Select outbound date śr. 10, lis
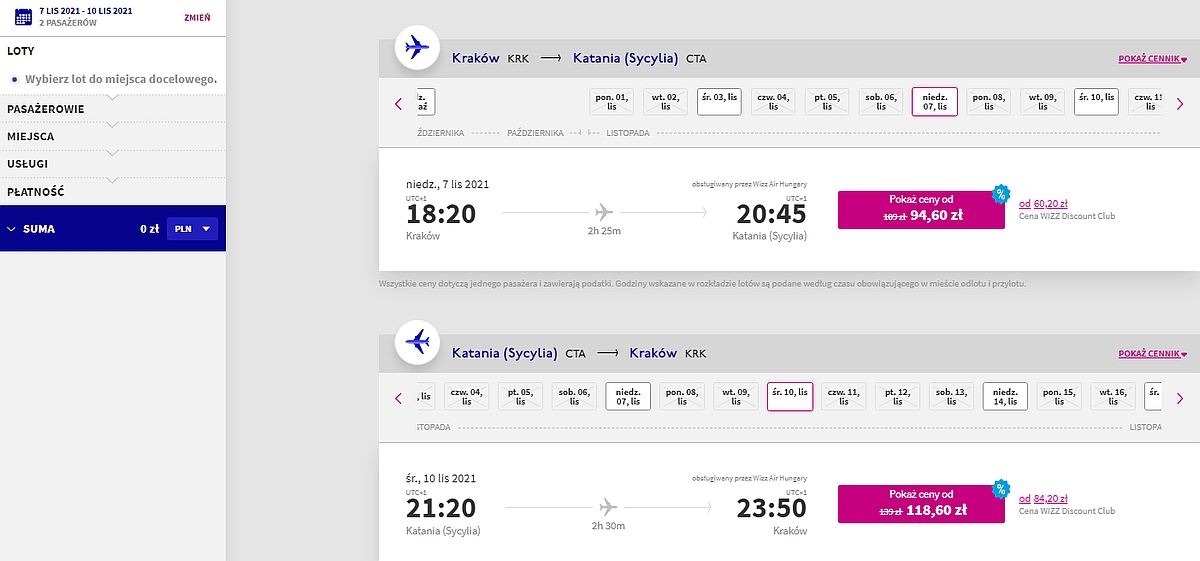The height and width of the screenshot is (561, 1200). click(x=1096, y=102)
